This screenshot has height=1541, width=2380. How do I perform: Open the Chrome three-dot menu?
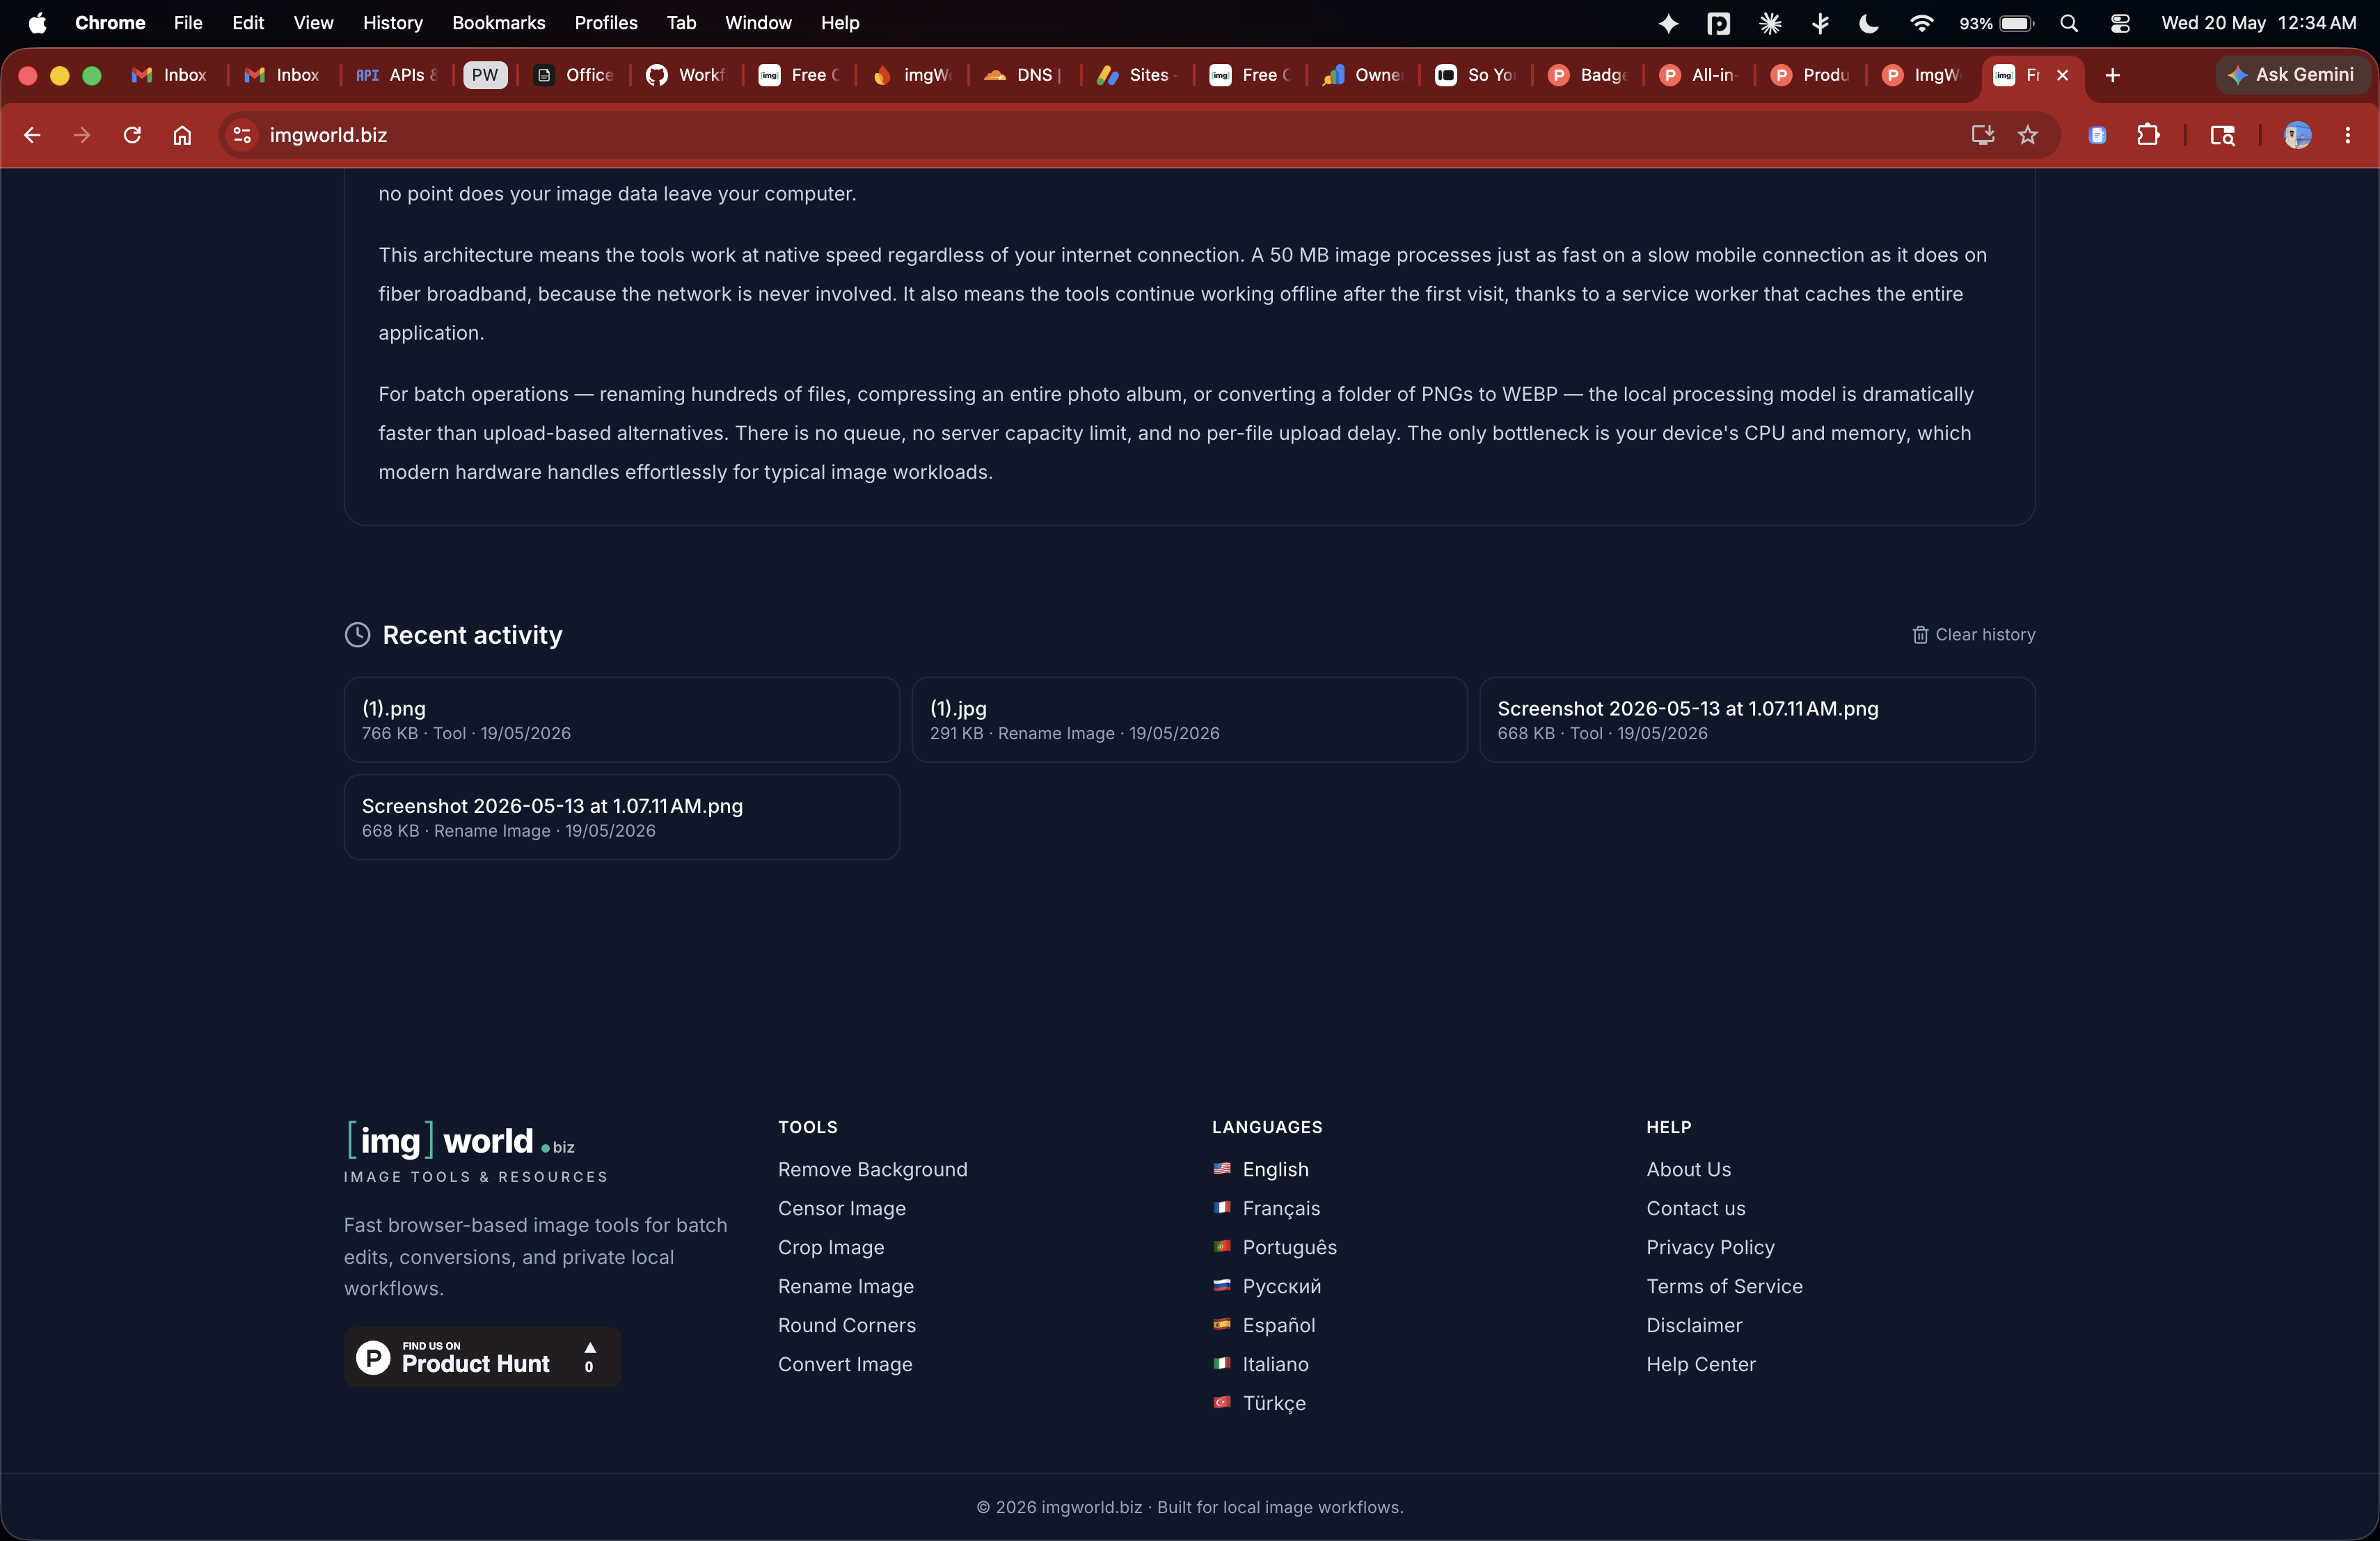pyautogui.click(x=2348, y=135)
